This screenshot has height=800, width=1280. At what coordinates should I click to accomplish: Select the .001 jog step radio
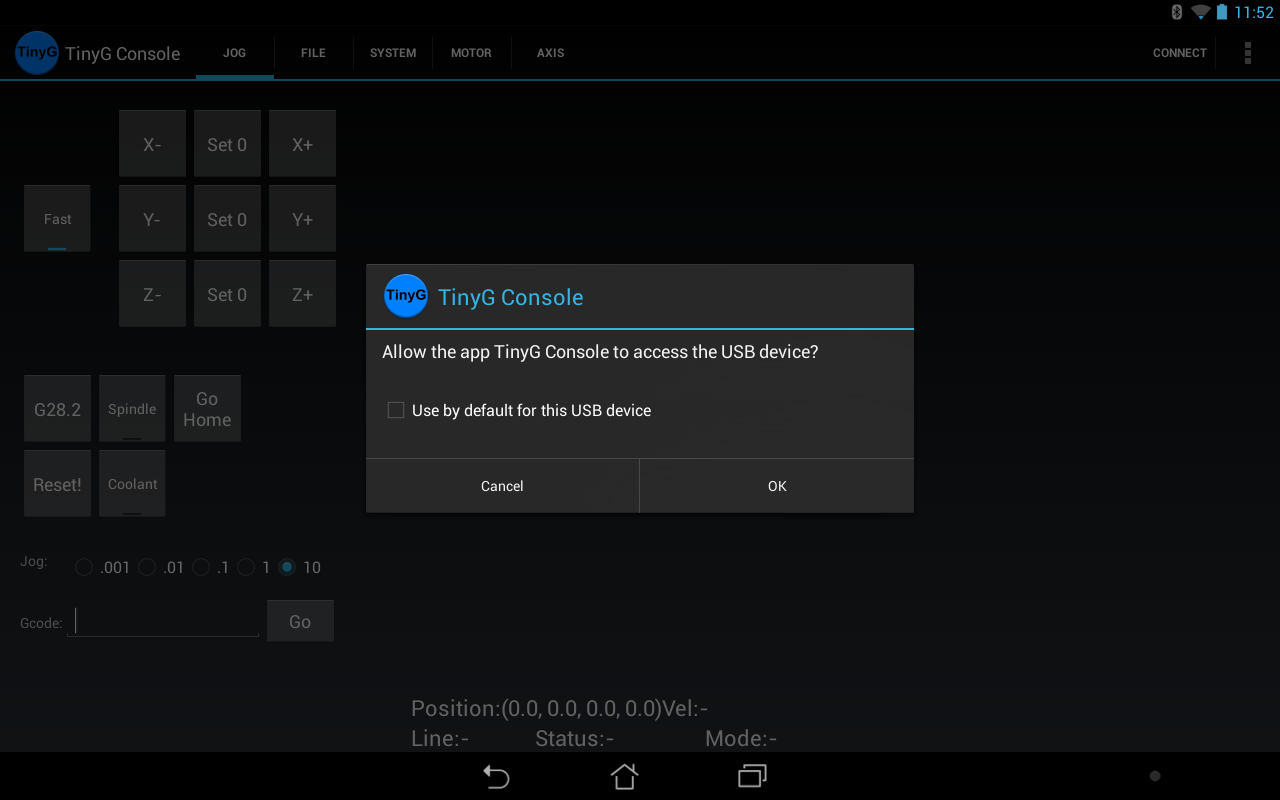point(84,567)
